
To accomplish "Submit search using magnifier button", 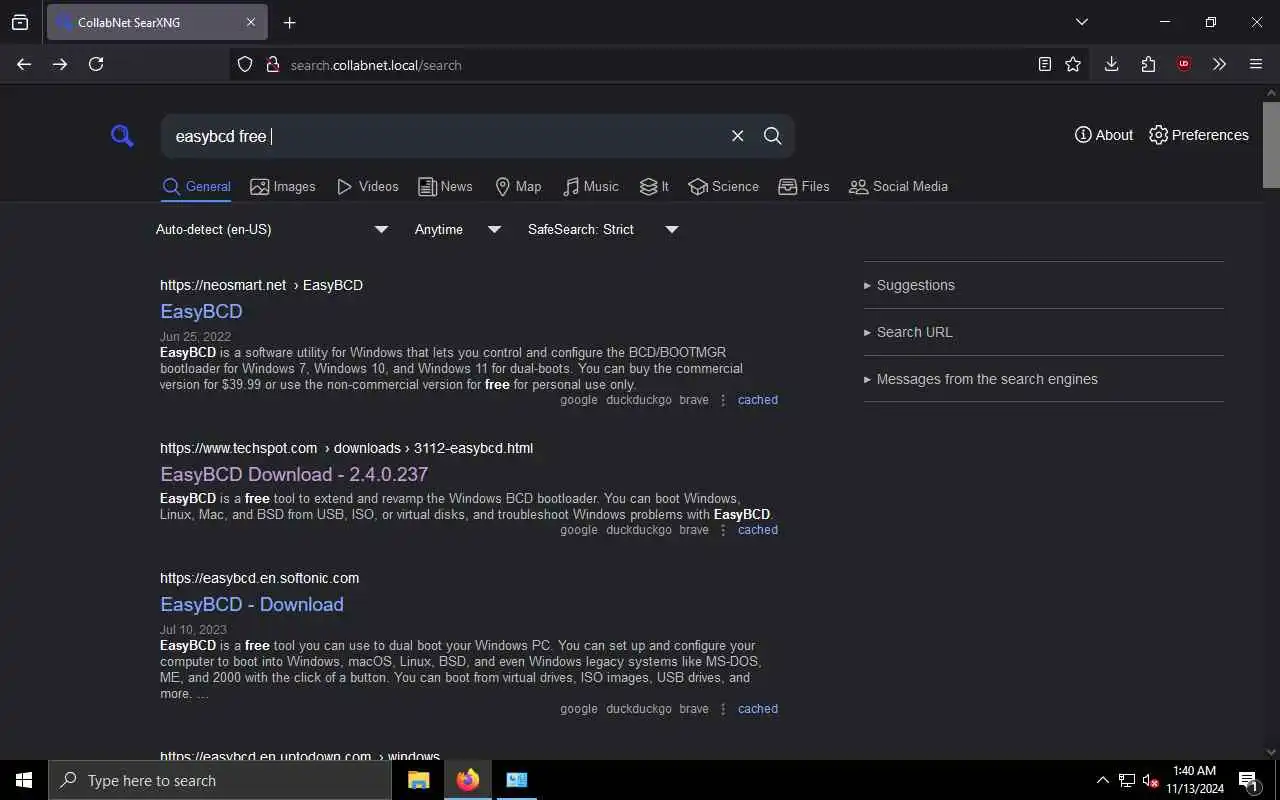I will pyautogui.click(x=772, y=136).
